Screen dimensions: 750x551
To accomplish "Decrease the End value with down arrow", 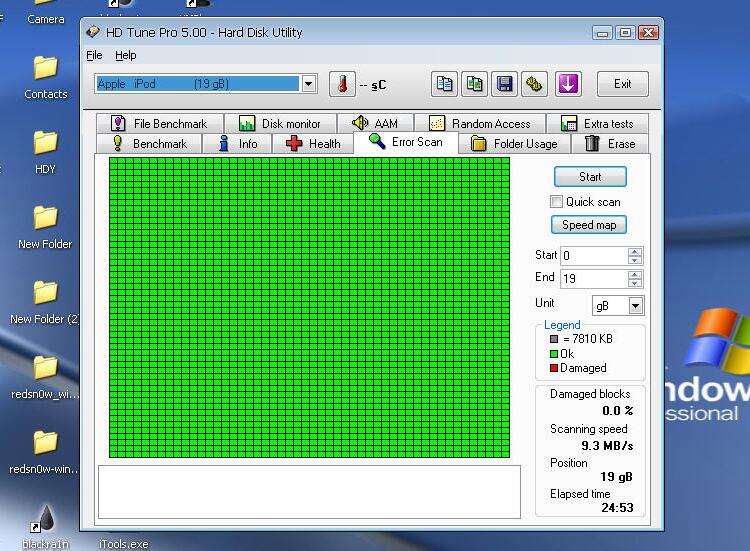I will pos(634,284).
